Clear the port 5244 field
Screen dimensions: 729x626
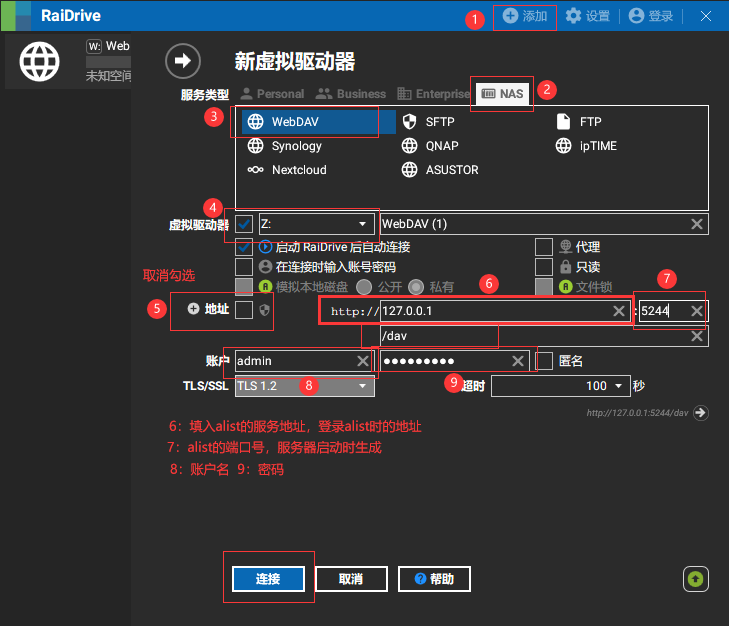[696, 311]
